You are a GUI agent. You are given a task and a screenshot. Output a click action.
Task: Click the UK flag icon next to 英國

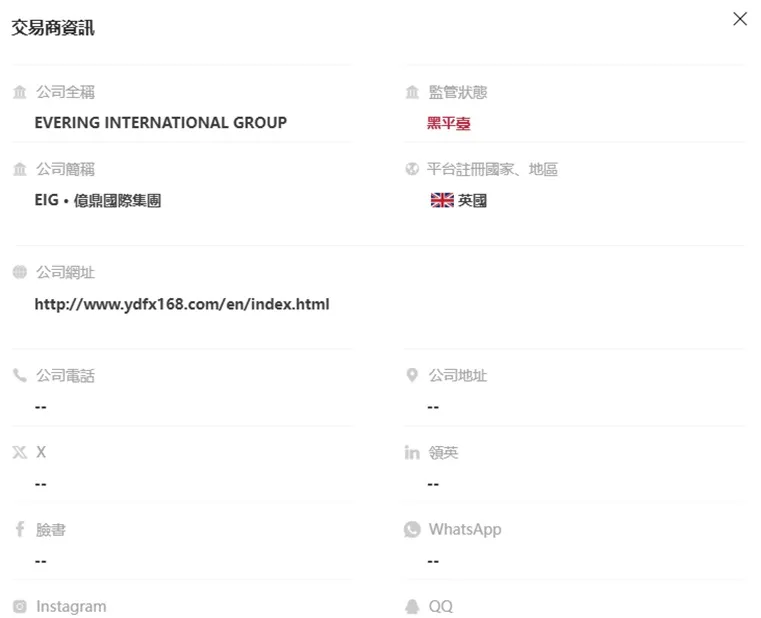pyautogui.click(x=442, y=200)
